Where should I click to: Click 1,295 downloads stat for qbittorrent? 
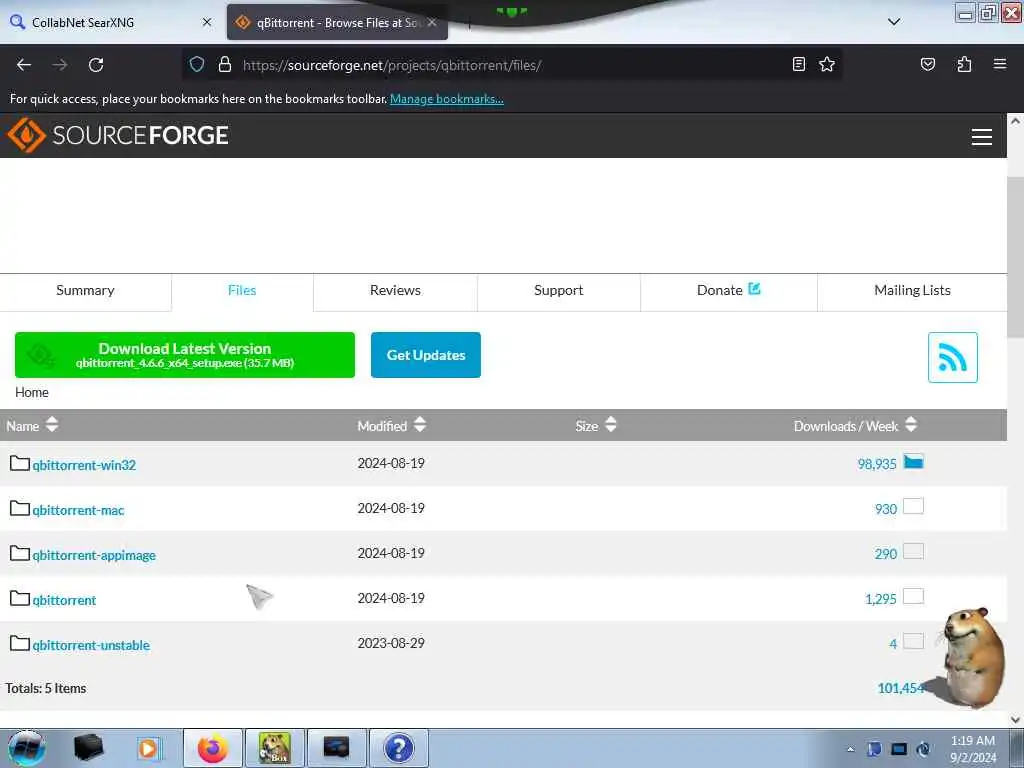point(880,600)
